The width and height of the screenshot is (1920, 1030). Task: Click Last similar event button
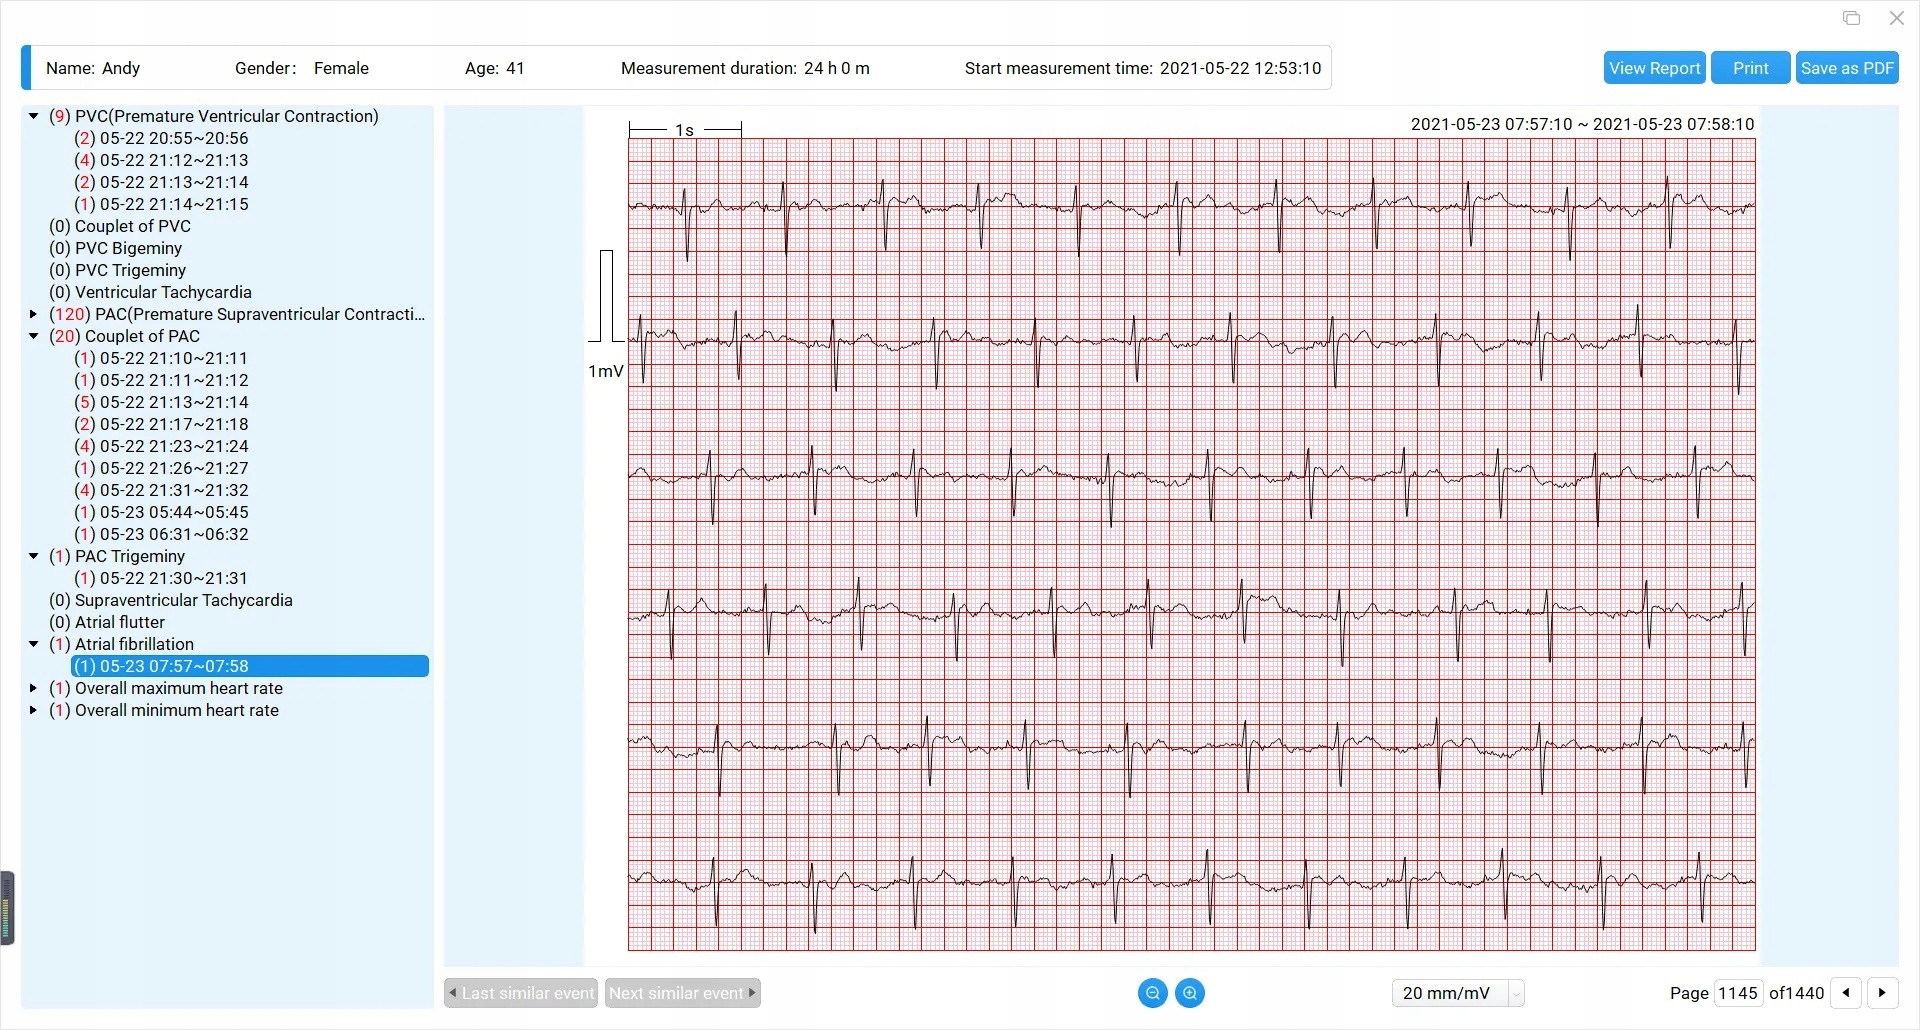(x=521, y=993)
